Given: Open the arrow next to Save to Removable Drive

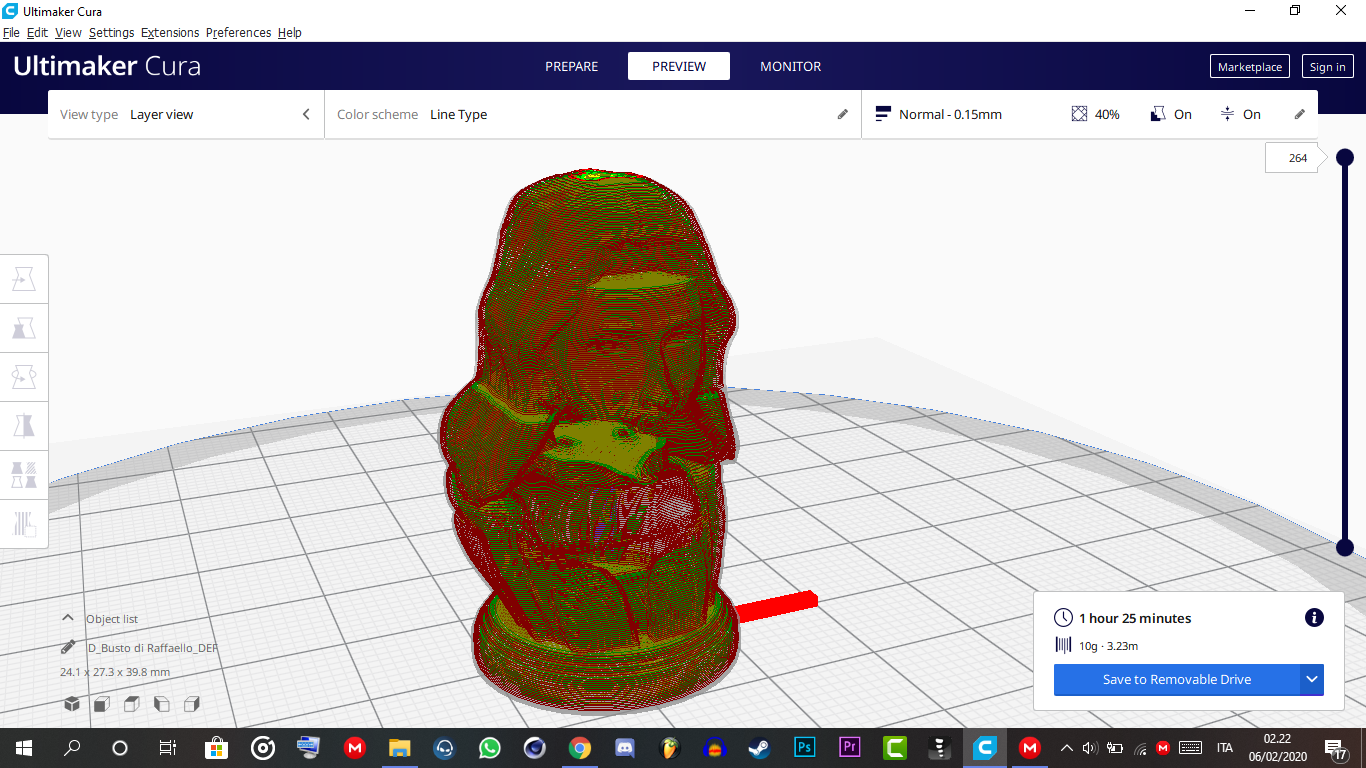Looking at the screenshot, I should 1312,680.
